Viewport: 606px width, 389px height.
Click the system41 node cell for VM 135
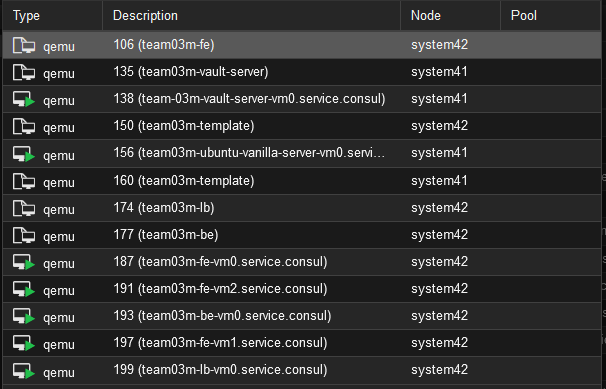click(439, 72)
